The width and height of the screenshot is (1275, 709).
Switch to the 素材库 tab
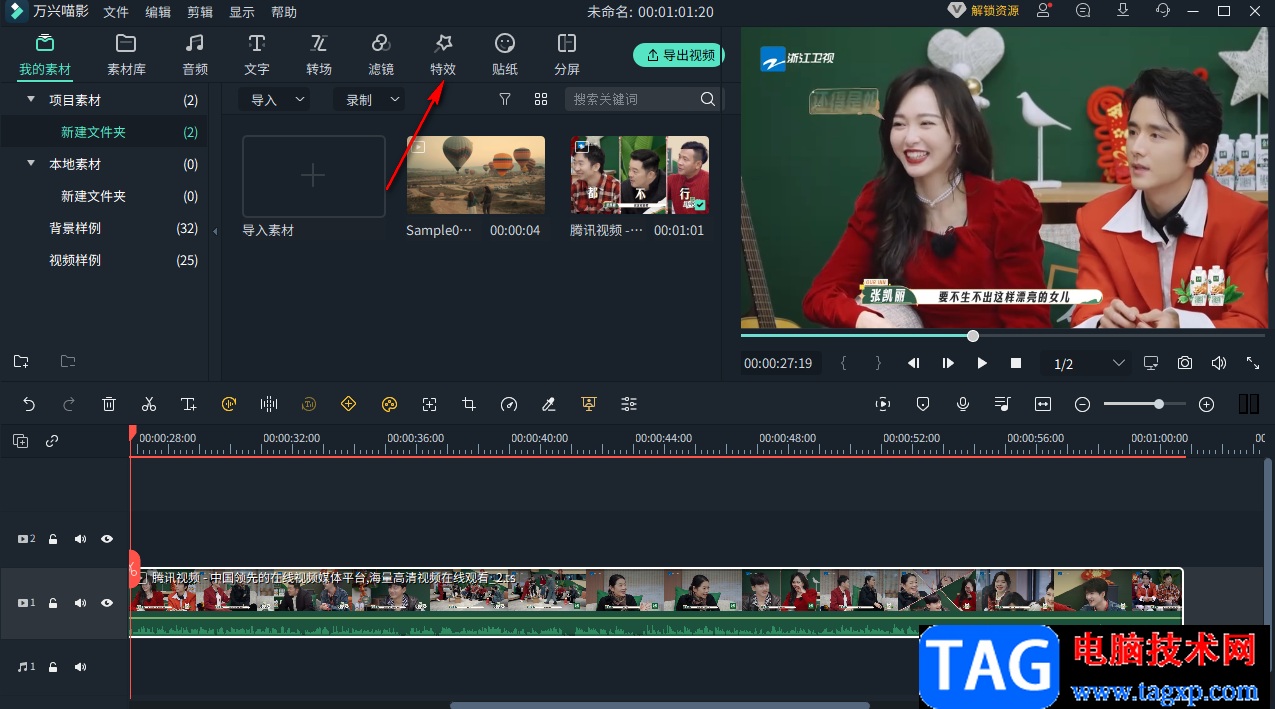click(x=126, y=55)
